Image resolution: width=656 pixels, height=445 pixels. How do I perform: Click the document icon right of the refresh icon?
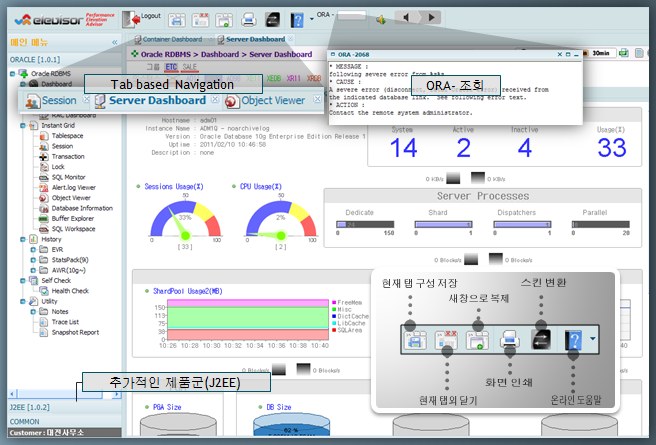tap(639, 53)
